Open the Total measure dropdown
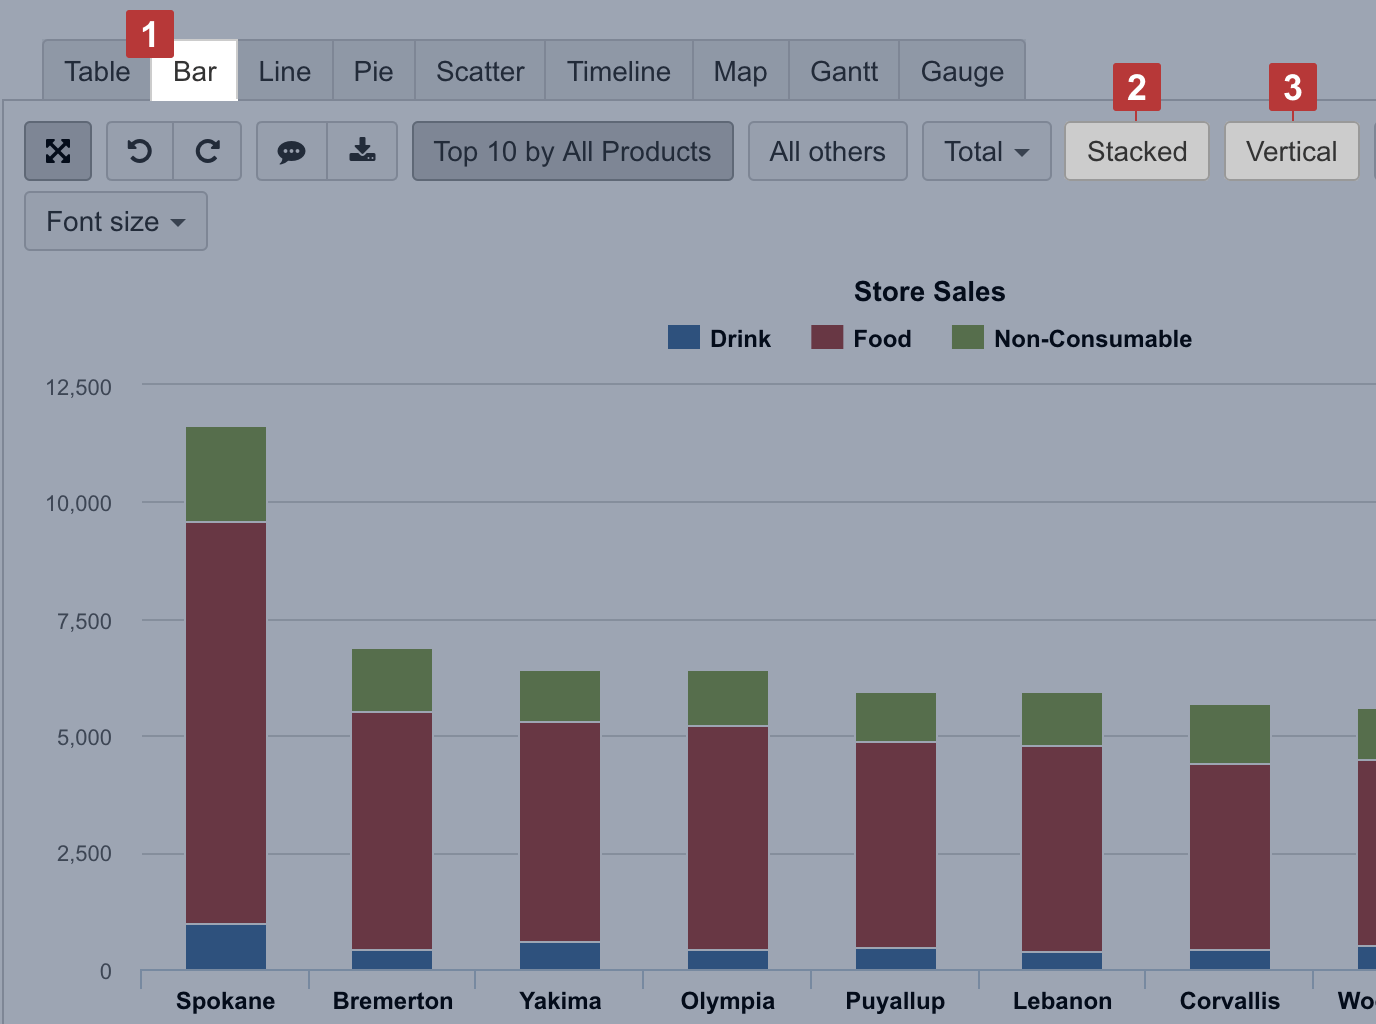Image resolution: width=1376 pixels, height=1024 pixels. click(985, 151)
